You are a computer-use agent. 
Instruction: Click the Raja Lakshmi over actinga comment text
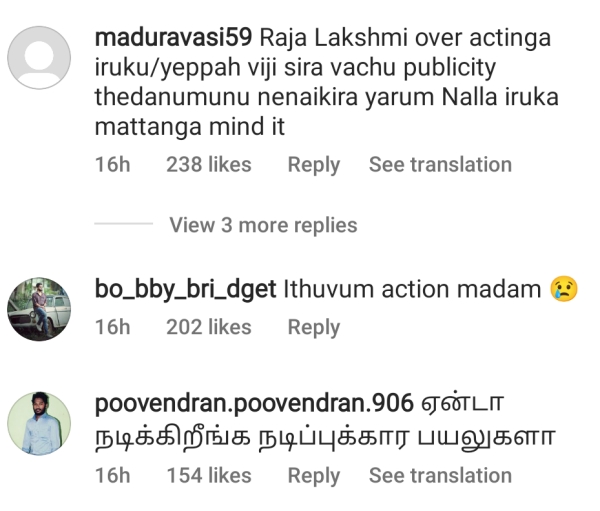point(327,82)
